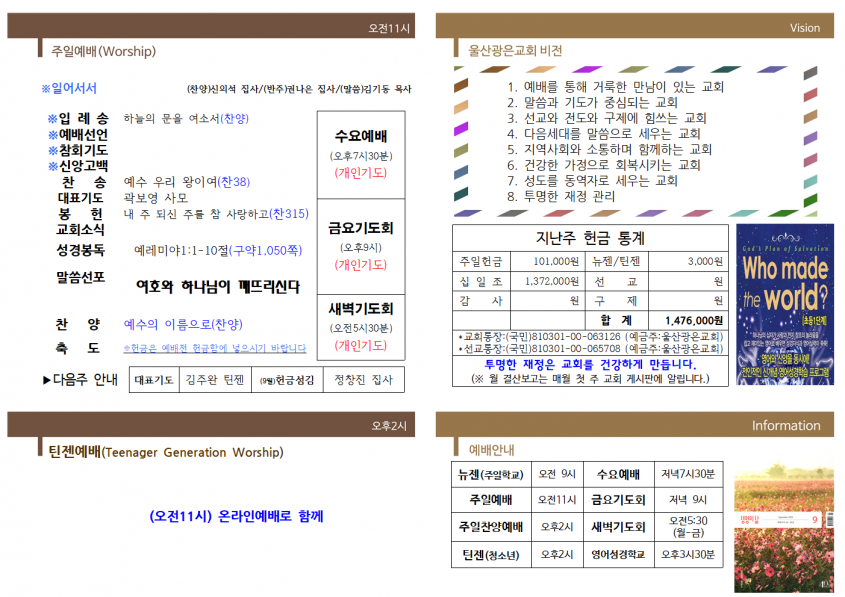Click the Information header bar
Screen dimensions: 845x597
pos(634,425)
